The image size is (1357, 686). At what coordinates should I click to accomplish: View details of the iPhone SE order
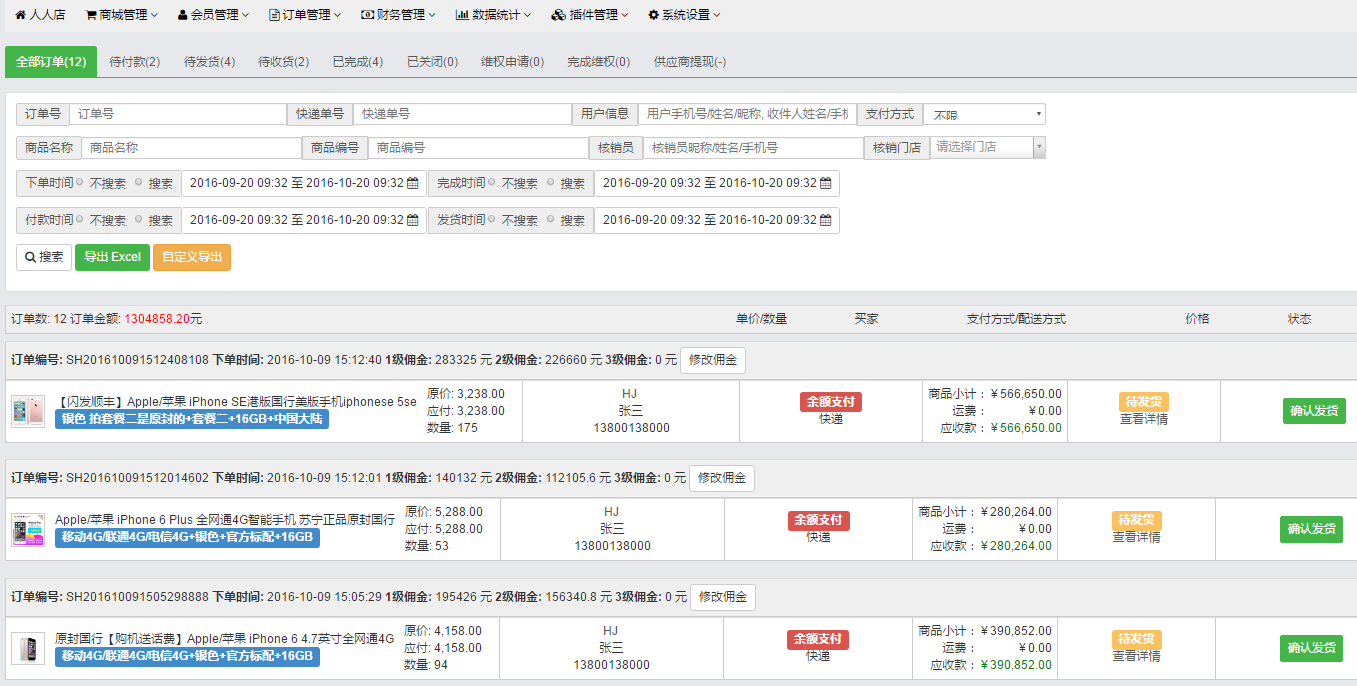click(x=1144, y=419)
